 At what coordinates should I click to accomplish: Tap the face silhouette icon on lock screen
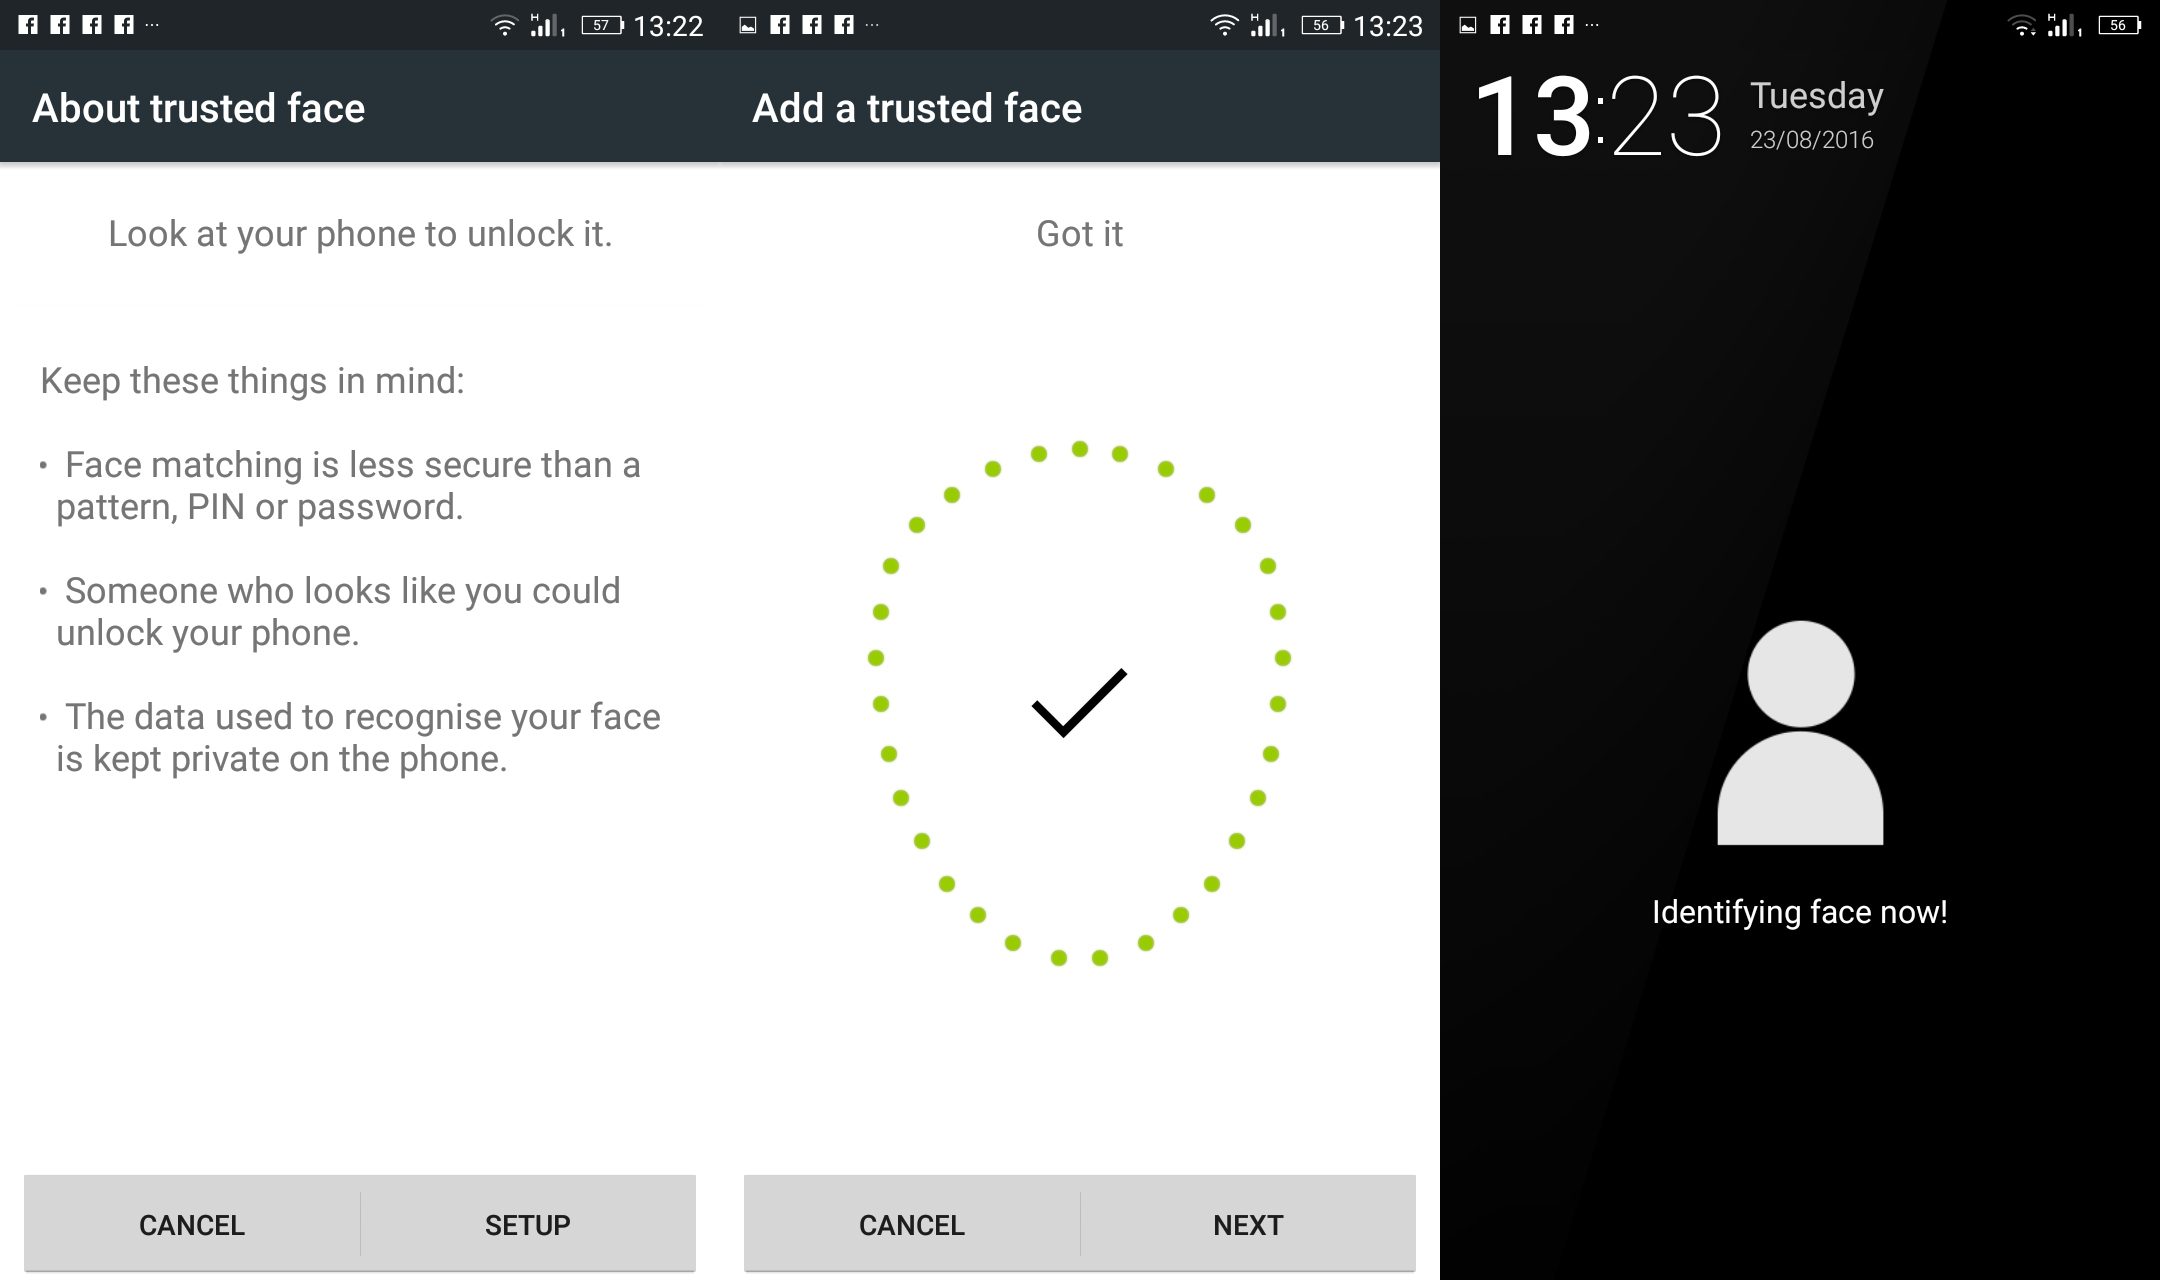point(1800,733)
